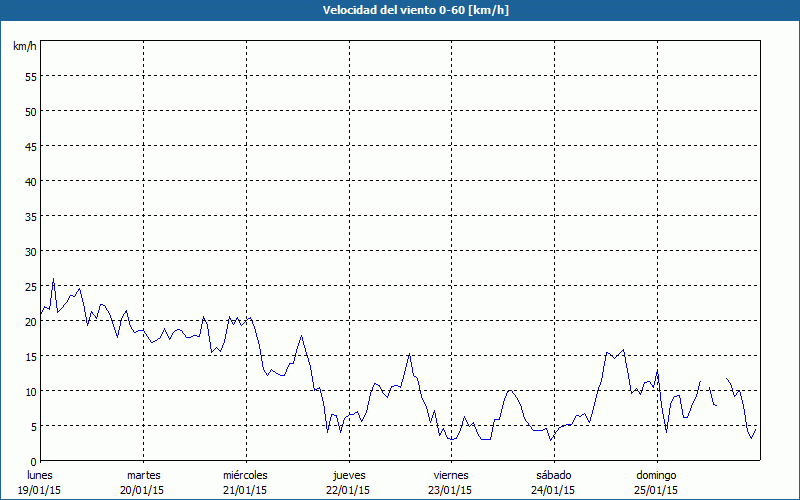Image resolution: width=800 pixels, height=500 pixels.
Task: Click the chart title 'Velocidad del viento'
Action: (x=400, y=10)
